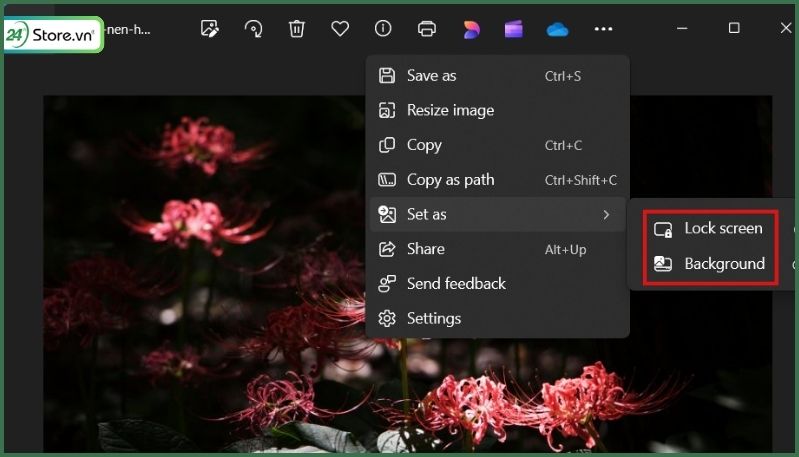Open Settings from the menu
The image size is (799, 457).
pyautogui.click(x=433, y=319)
